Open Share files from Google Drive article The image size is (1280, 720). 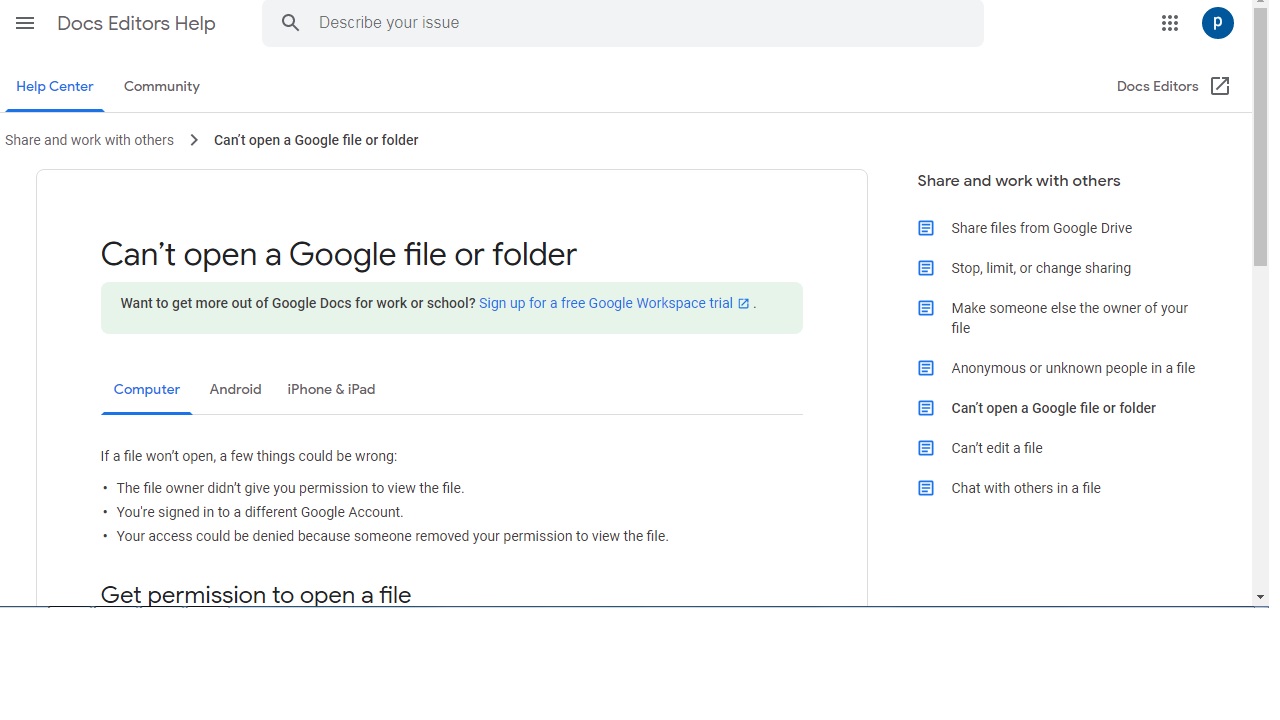[1042, 228]
